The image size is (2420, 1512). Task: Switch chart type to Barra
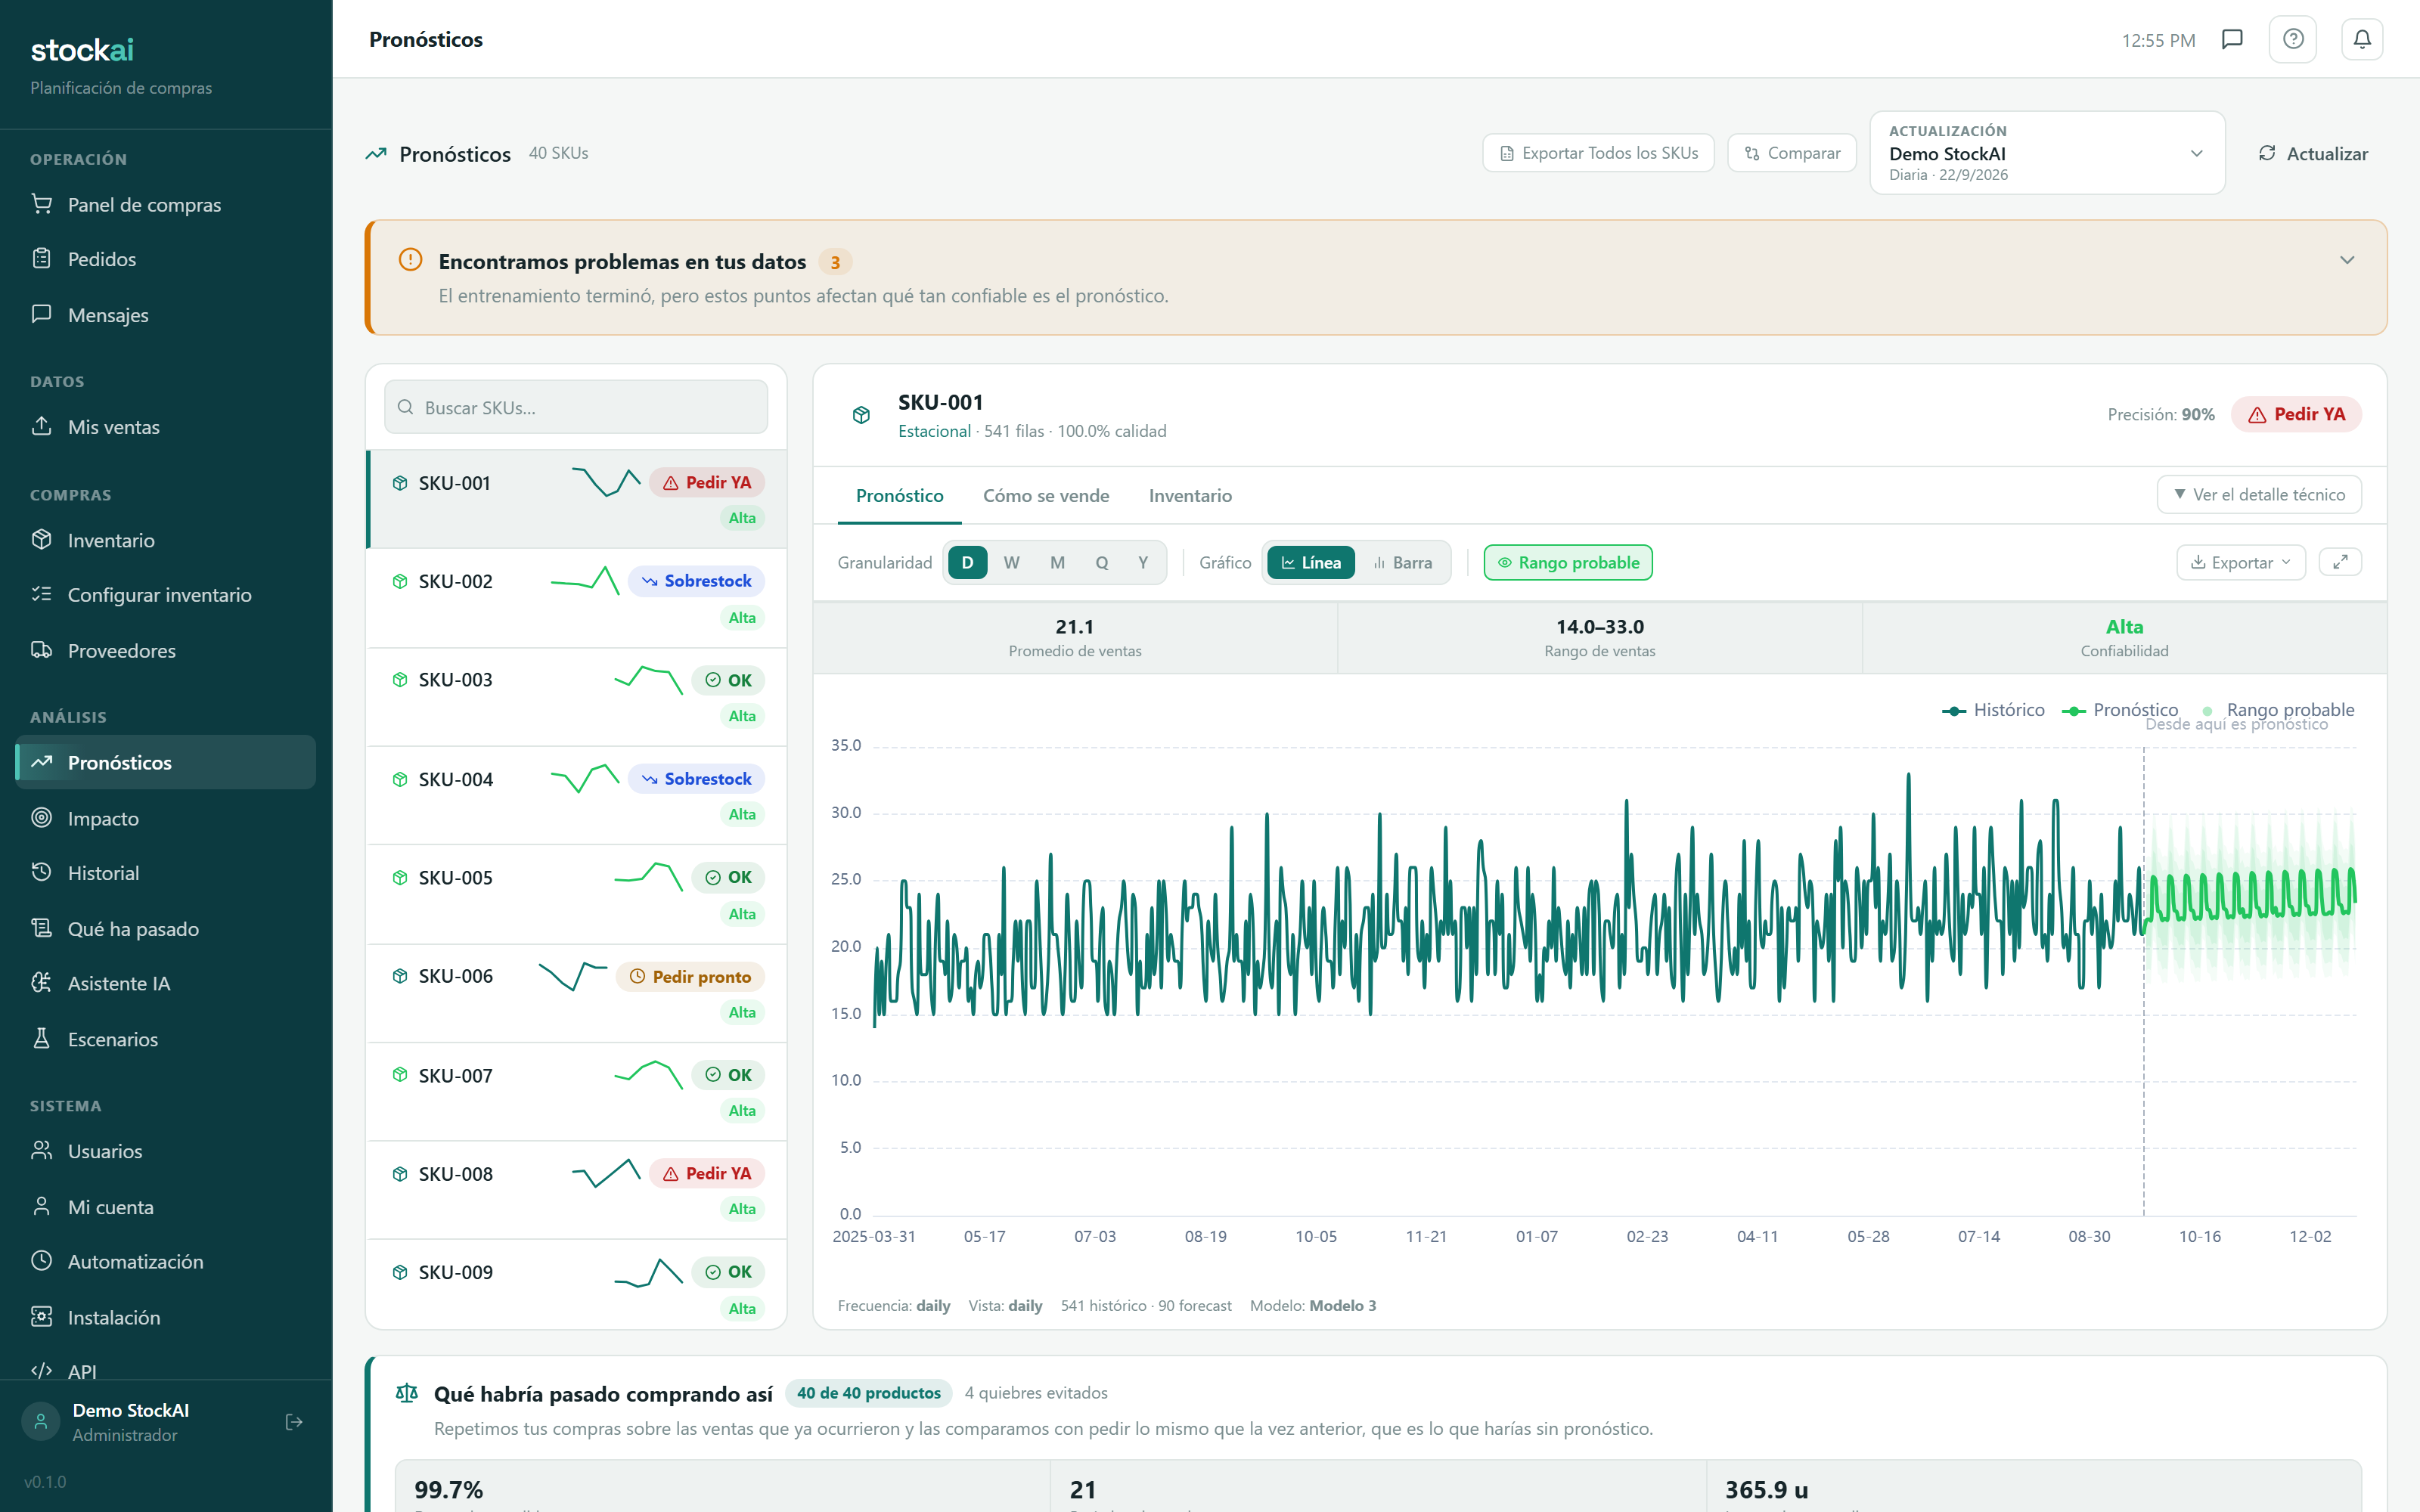coord(1402,563)
